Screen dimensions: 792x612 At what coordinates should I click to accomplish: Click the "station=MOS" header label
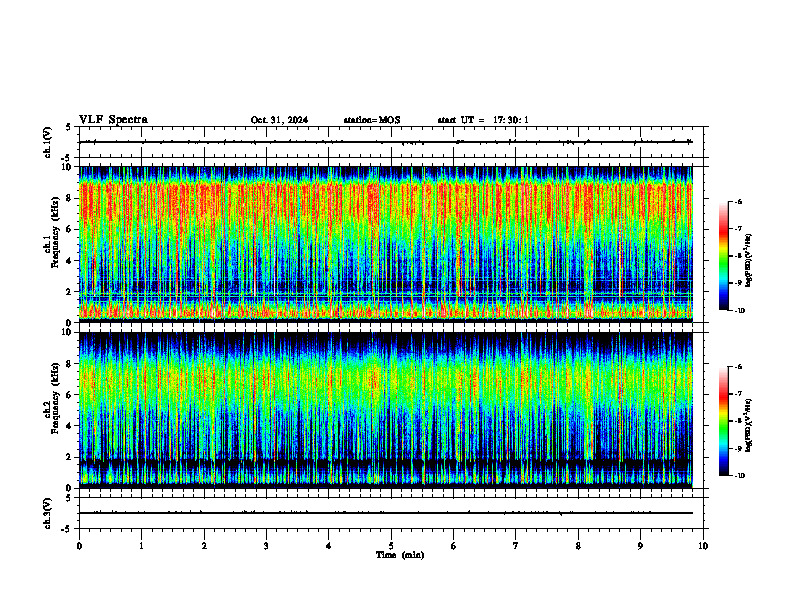pos(372,120)
